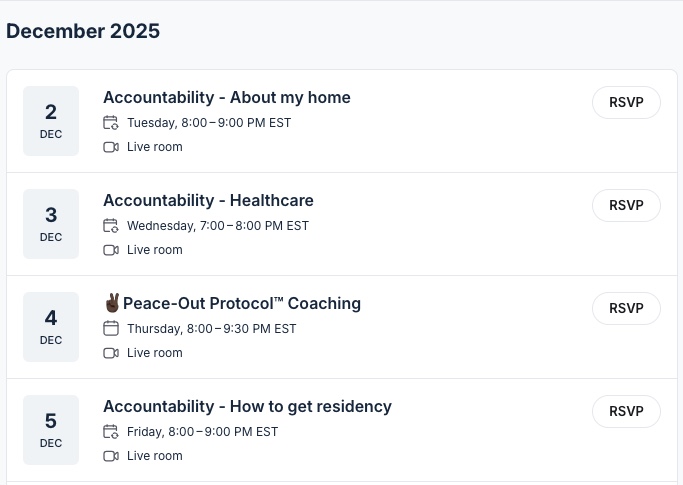RSVP to Peace-Out Protocol Coaching
The height and width of the screenshot is (485, 683).
[626, 308]
